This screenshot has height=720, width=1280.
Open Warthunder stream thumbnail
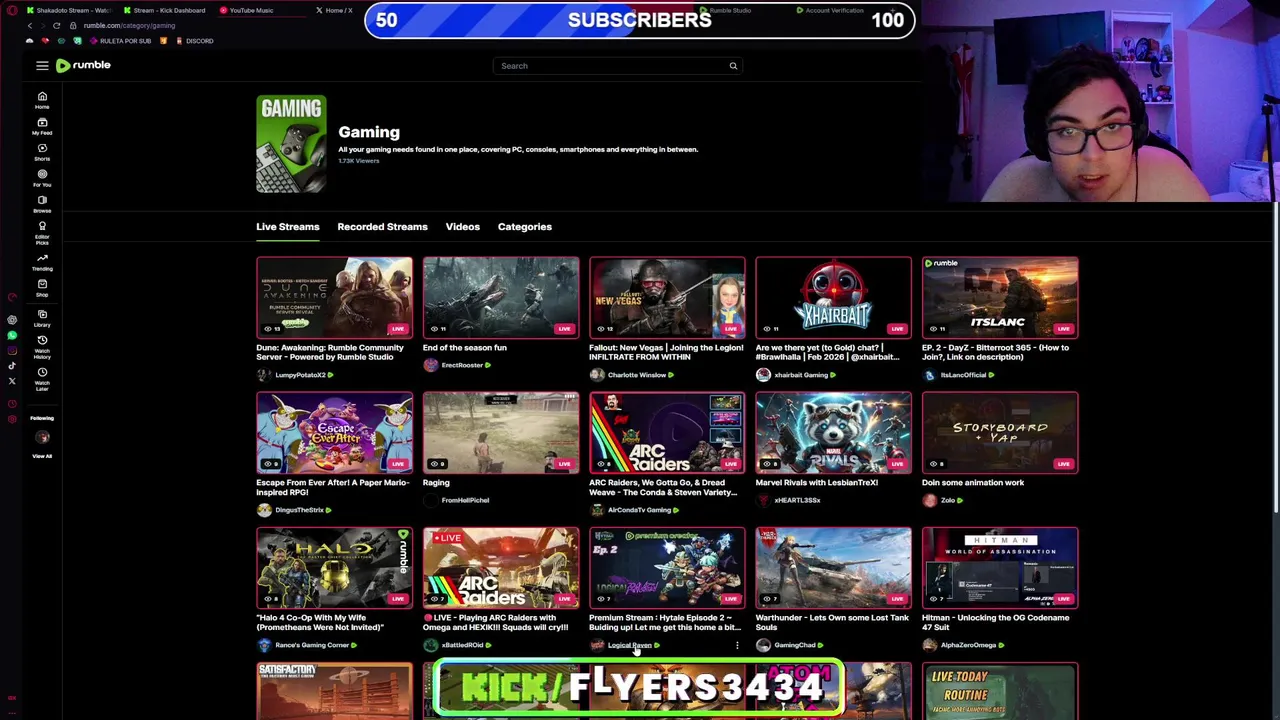[x=834, y=567]
